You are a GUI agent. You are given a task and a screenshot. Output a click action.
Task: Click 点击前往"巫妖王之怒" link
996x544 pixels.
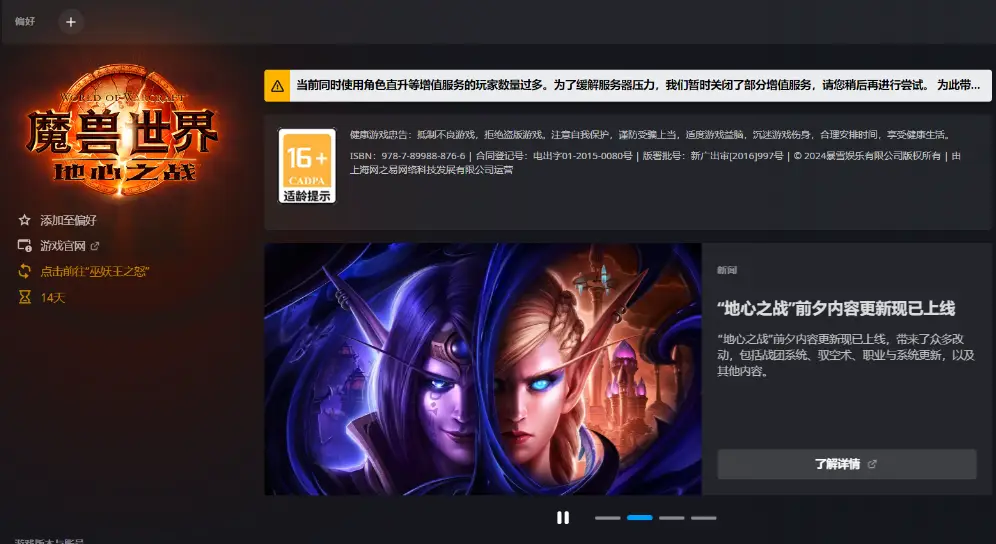pyautogui.click(x=95, y=271)
